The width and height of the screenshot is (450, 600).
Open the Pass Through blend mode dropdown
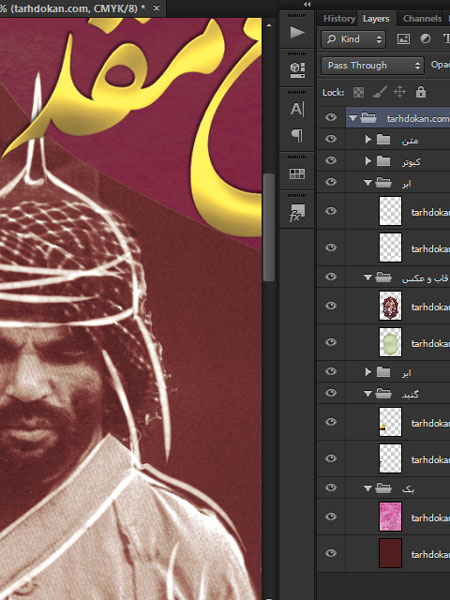373,65
